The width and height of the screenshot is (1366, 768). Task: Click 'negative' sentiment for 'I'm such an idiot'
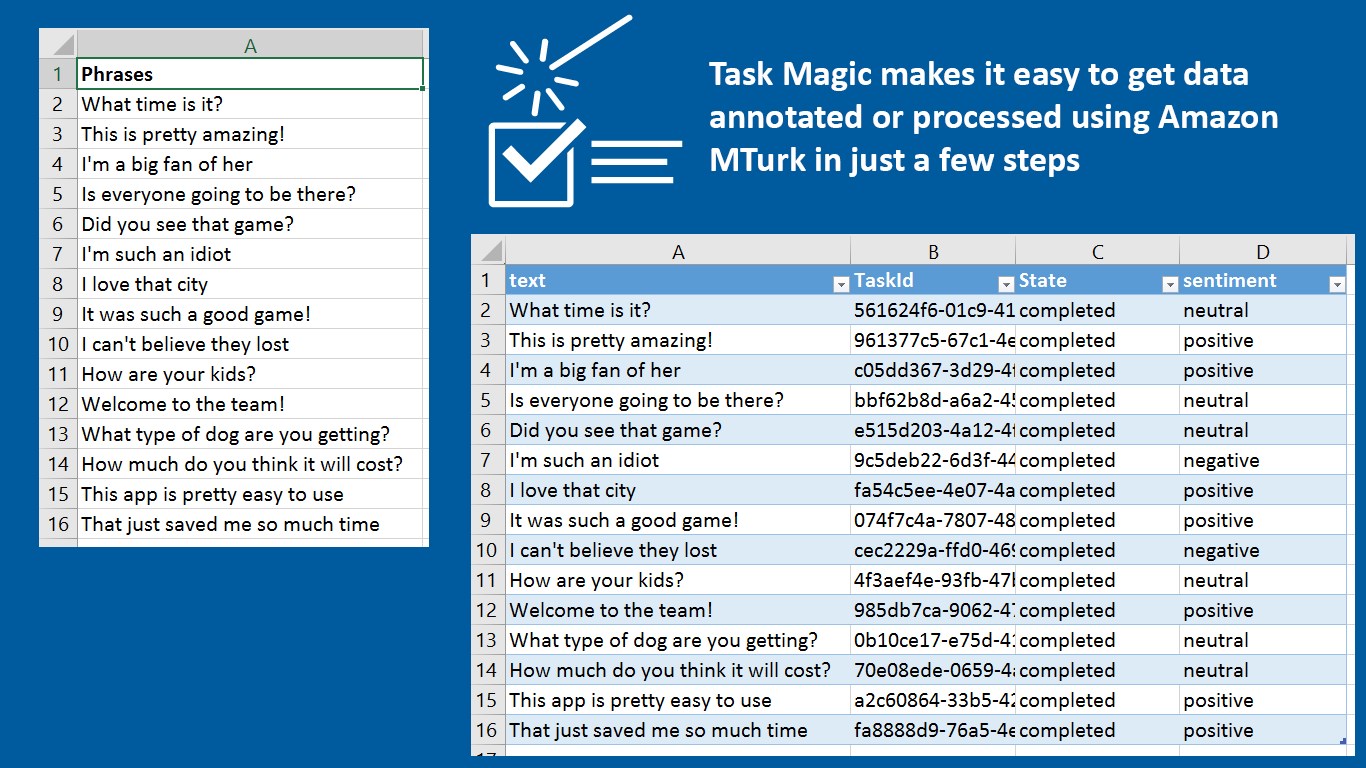pyautogui.click(x=1263, y=460)
